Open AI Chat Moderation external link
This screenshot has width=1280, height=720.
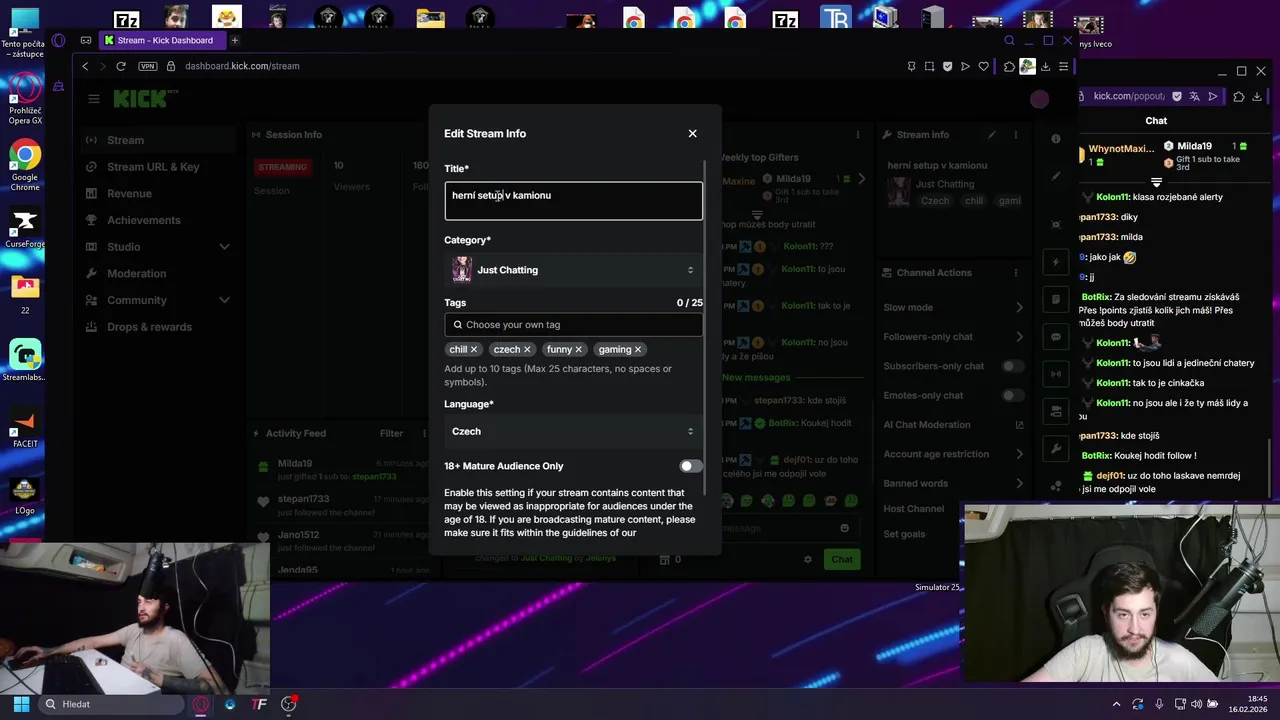1019,425
